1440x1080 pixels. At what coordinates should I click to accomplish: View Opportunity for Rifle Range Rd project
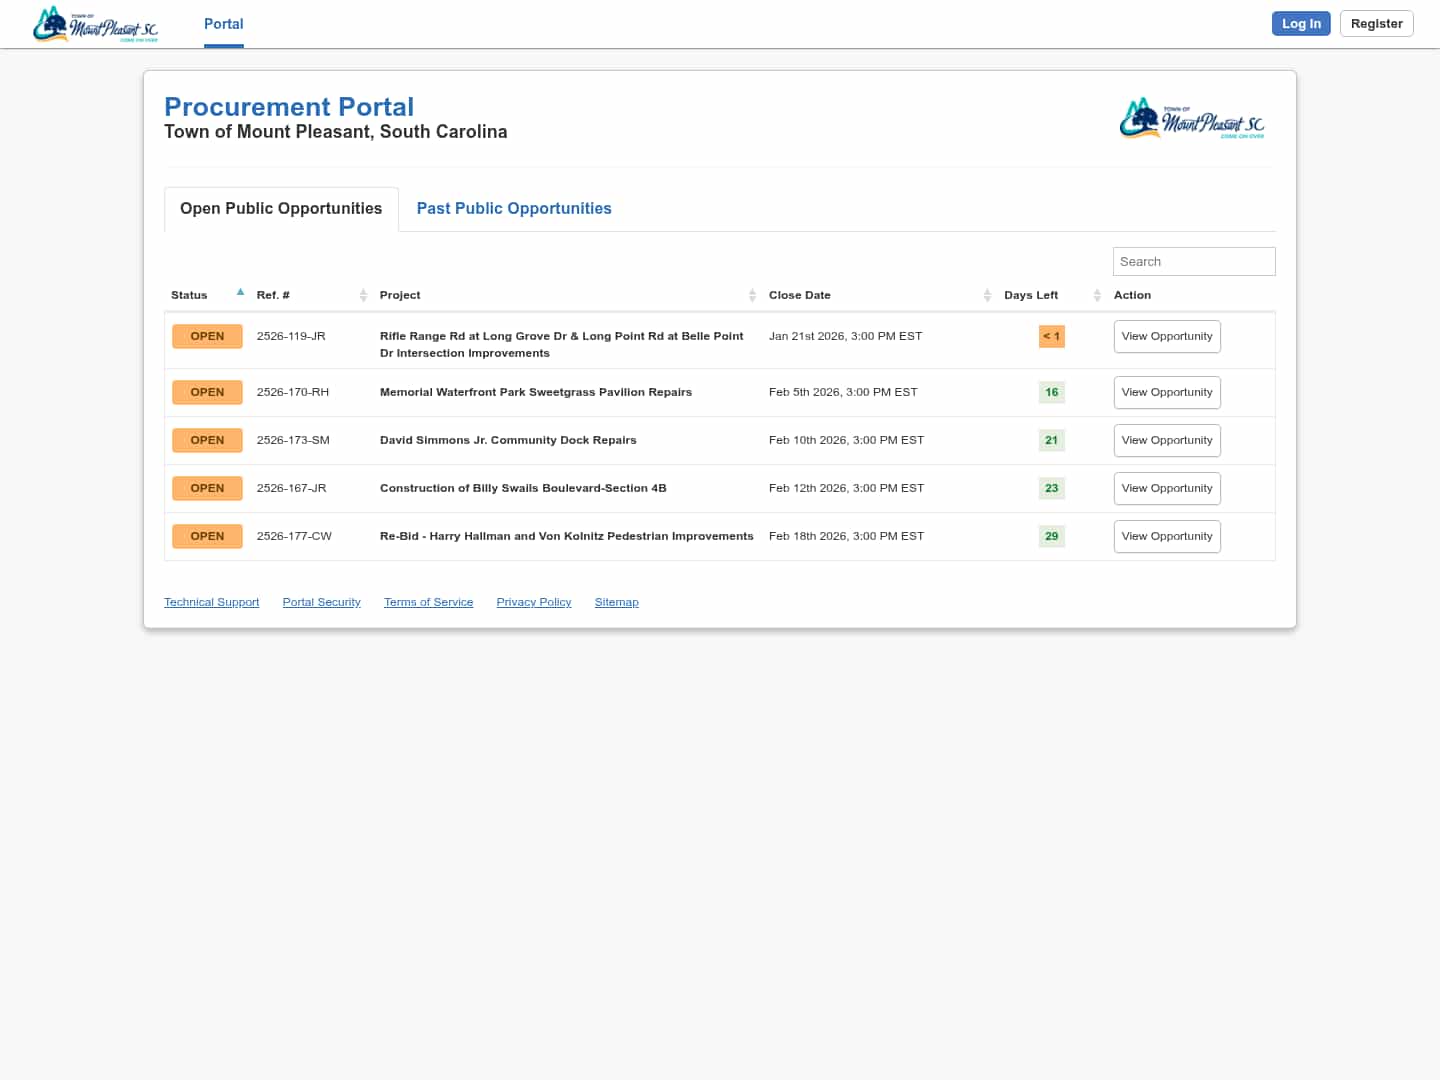pos(1166,337)
